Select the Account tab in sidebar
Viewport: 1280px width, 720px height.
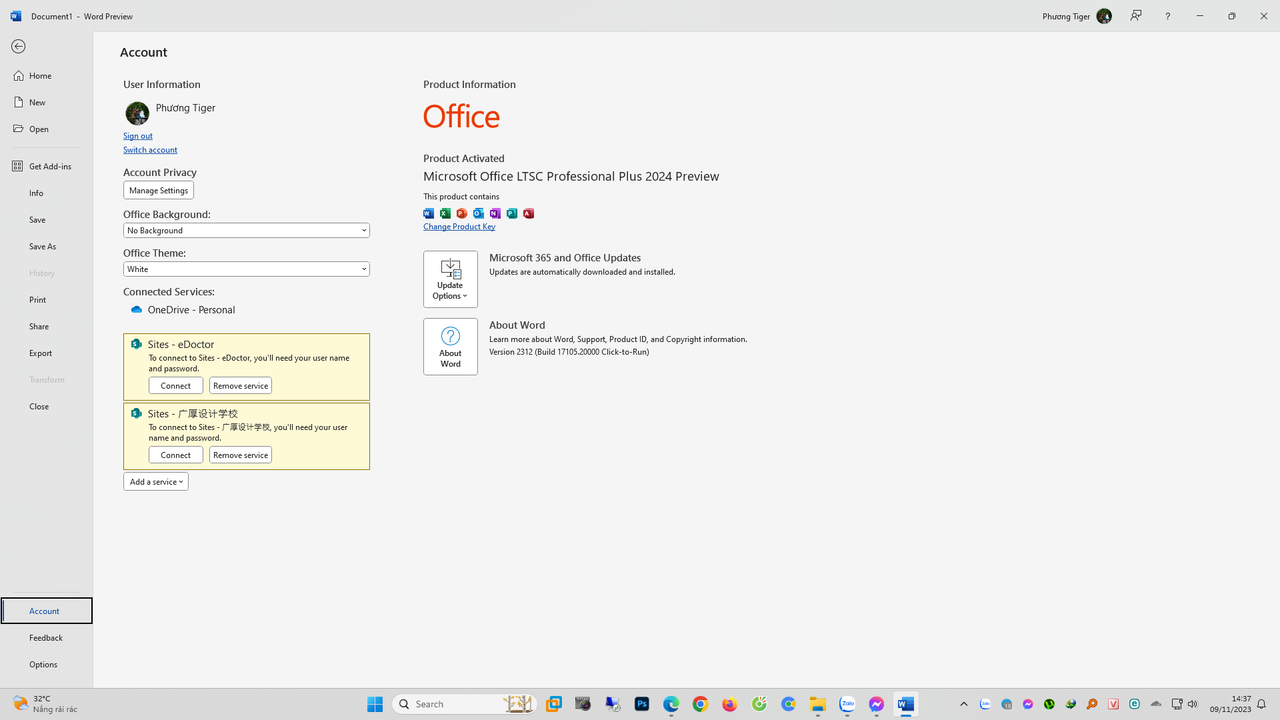(x=46, y=611)
